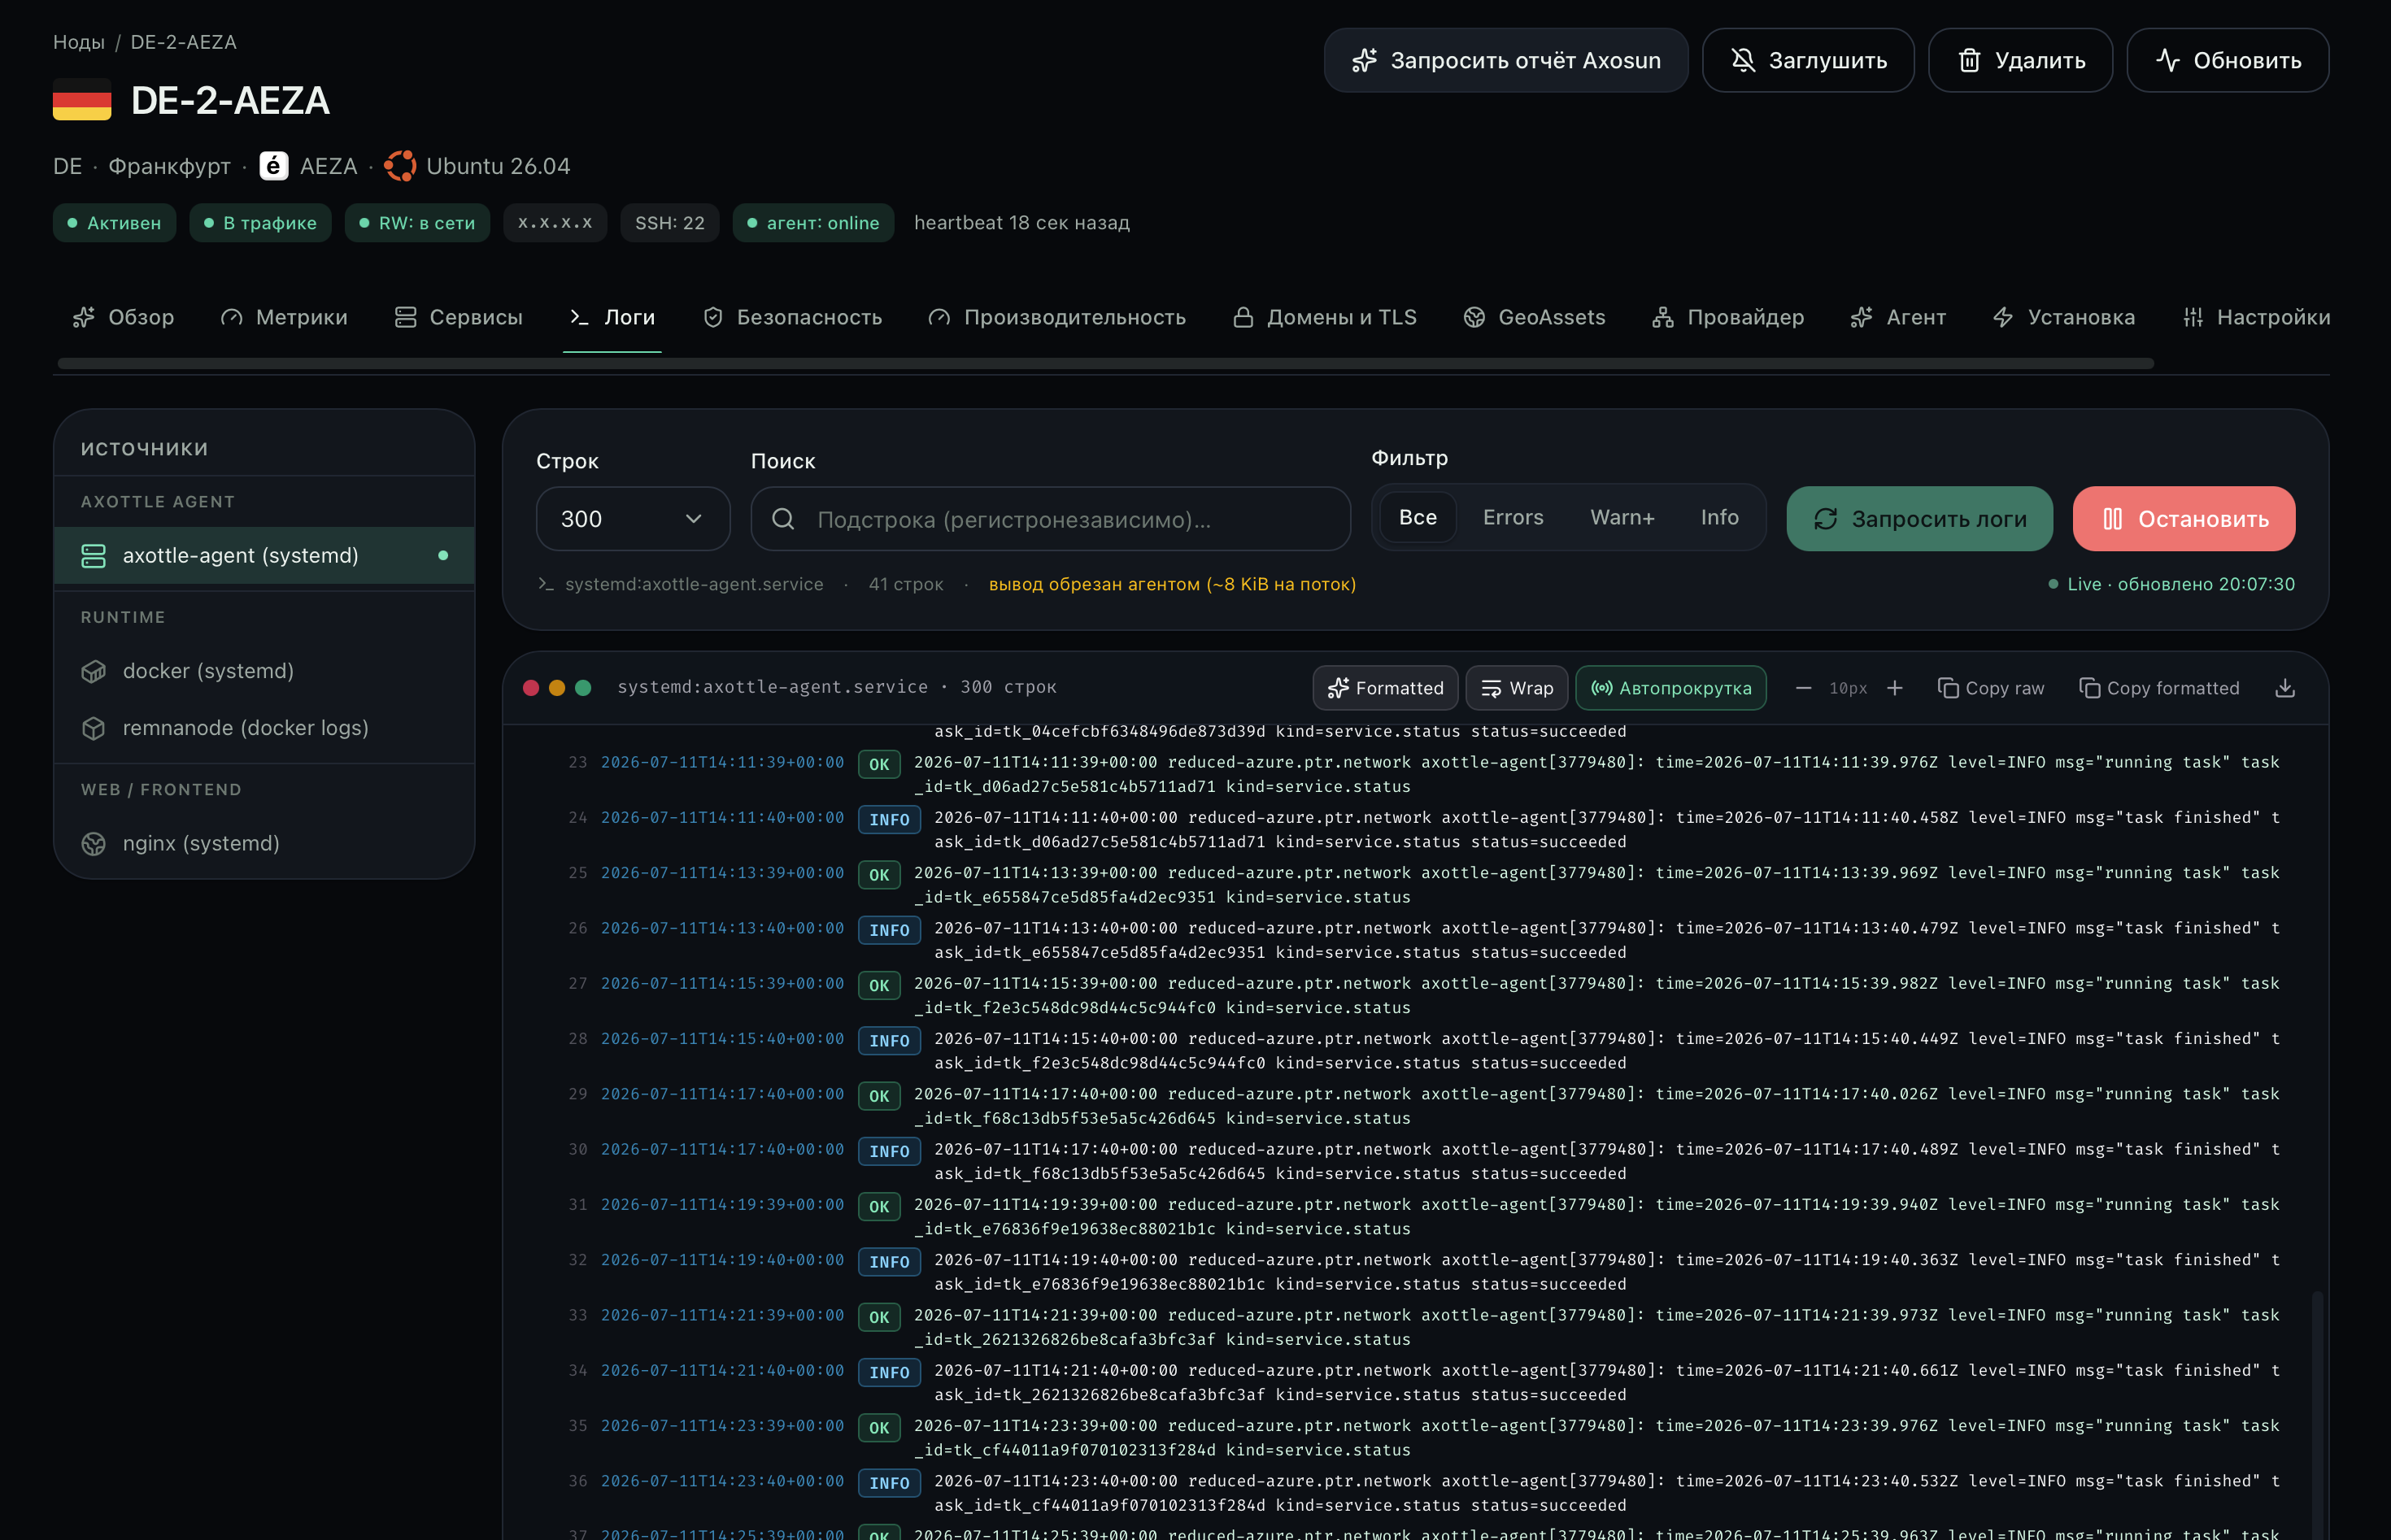Select the remnanode (docker logs) source

click(x=264, y=728)
